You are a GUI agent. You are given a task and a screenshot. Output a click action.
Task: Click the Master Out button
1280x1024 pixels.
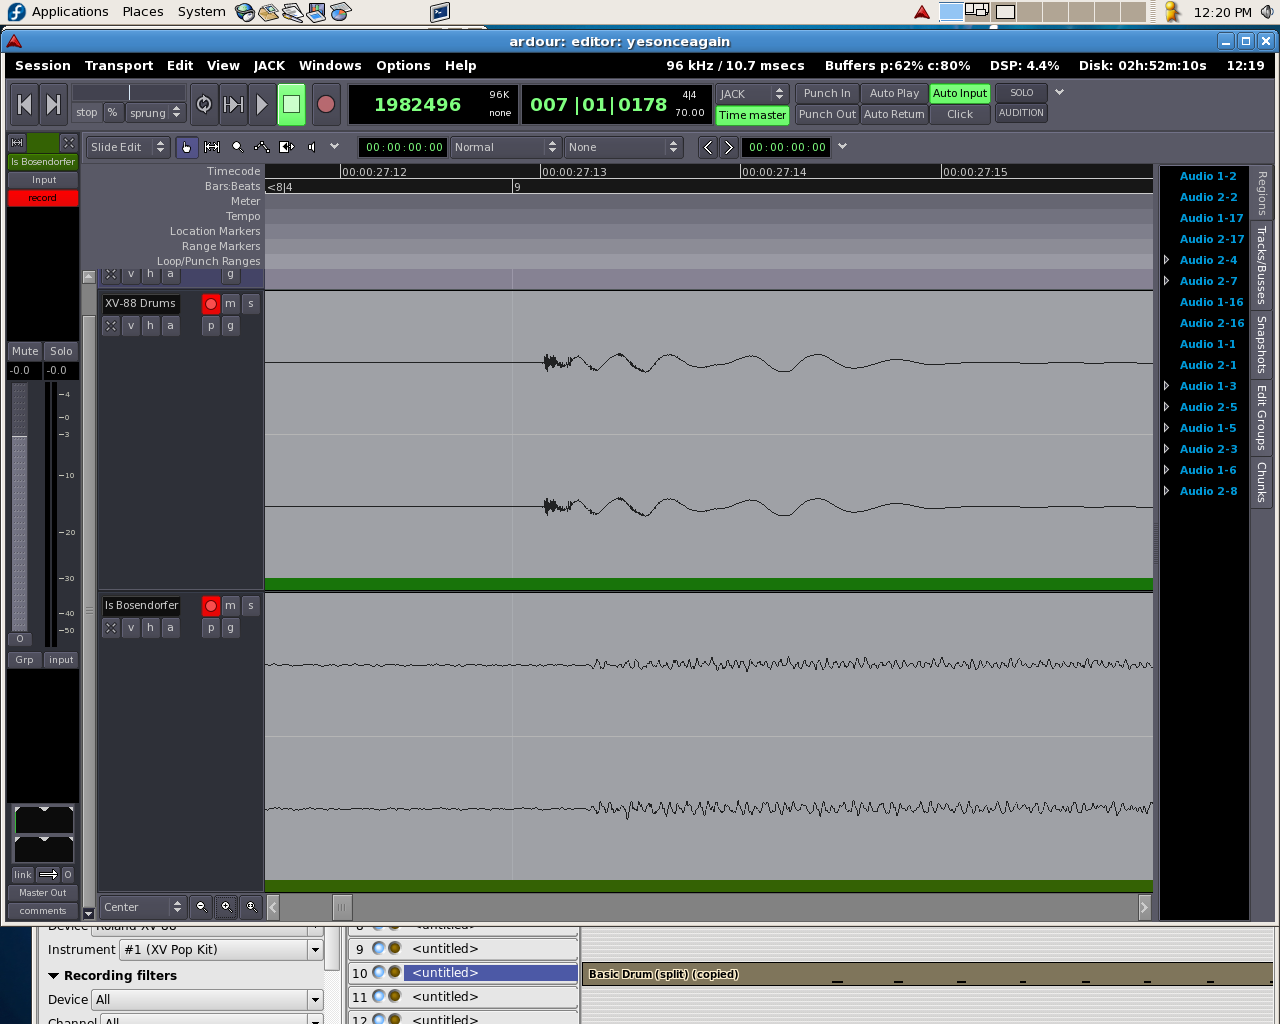tap(42, 893)
